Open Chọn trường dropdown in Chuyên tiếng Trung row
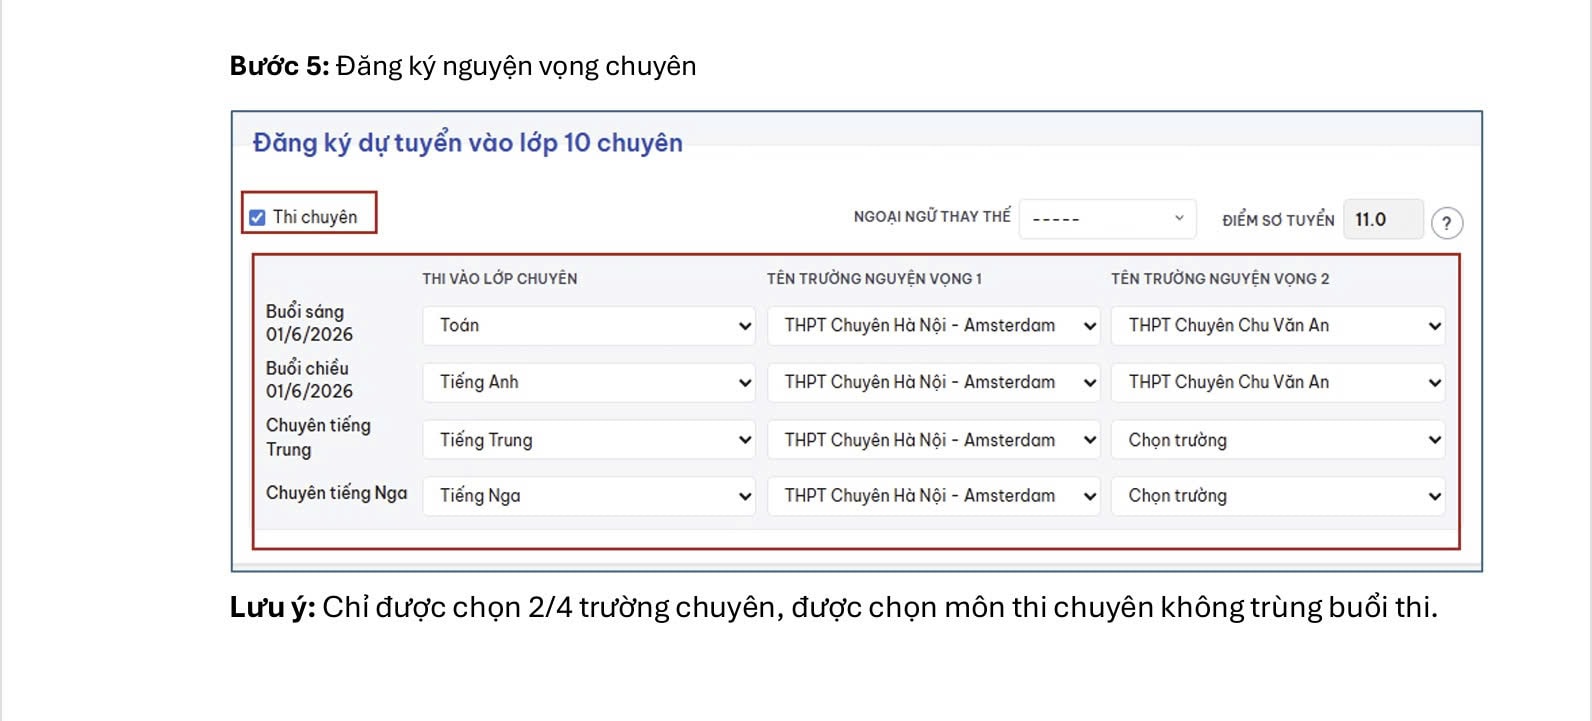1592x721 pixels. [x=1277, y=440]
